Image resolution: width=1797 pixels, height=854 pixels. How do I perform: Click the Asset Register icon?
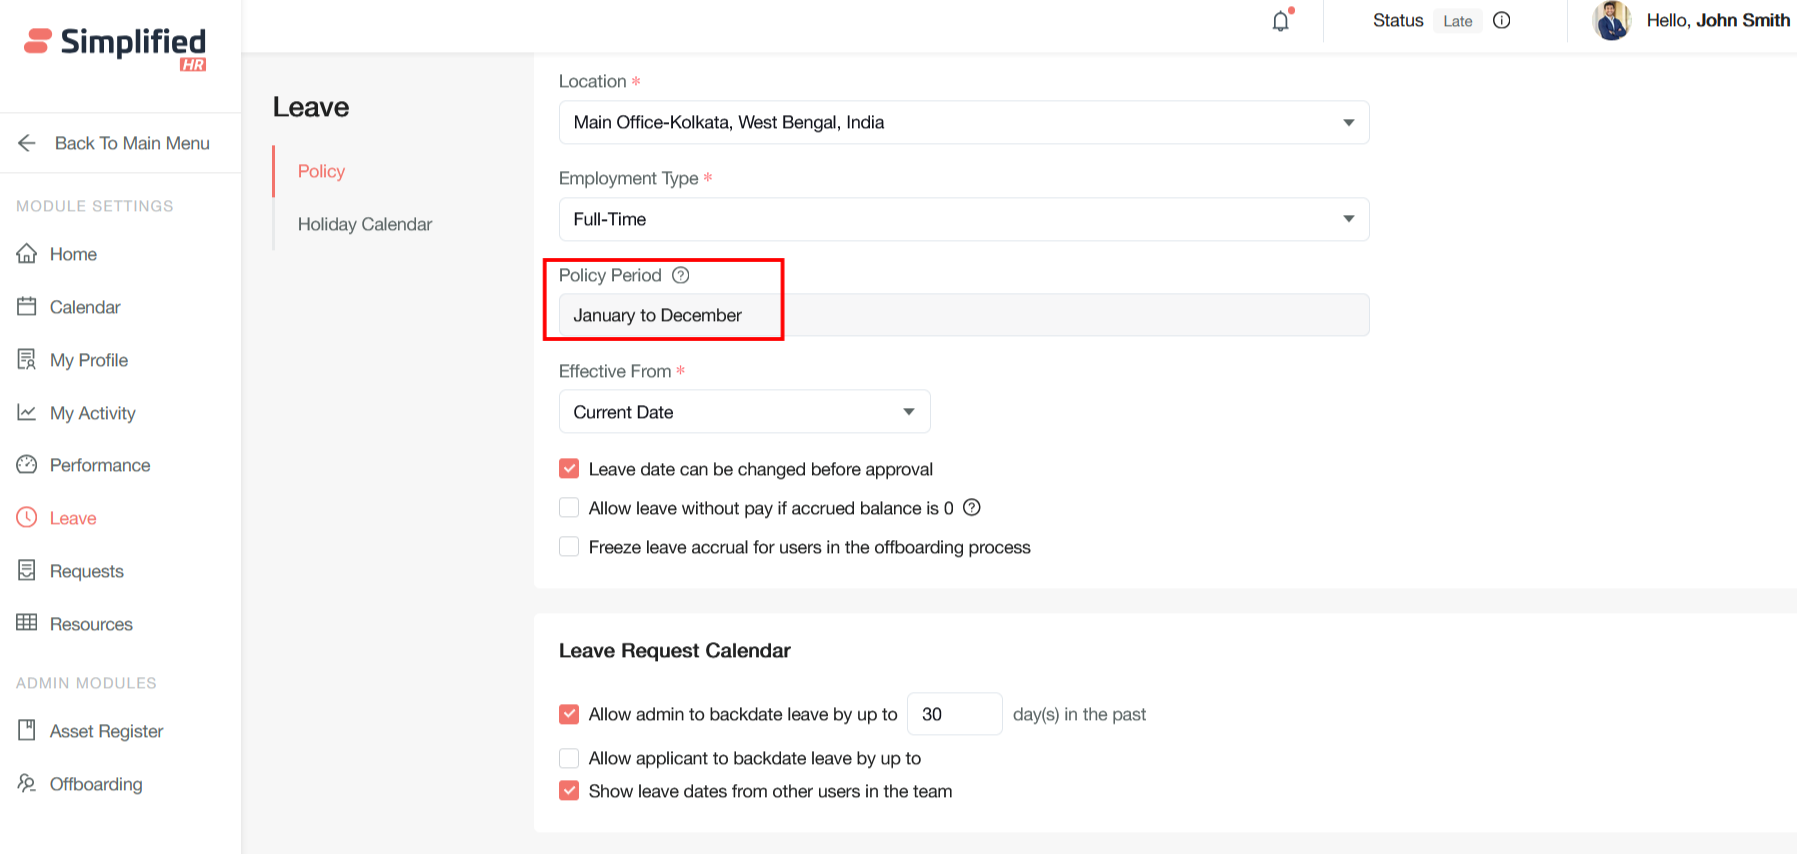(27, 731)
